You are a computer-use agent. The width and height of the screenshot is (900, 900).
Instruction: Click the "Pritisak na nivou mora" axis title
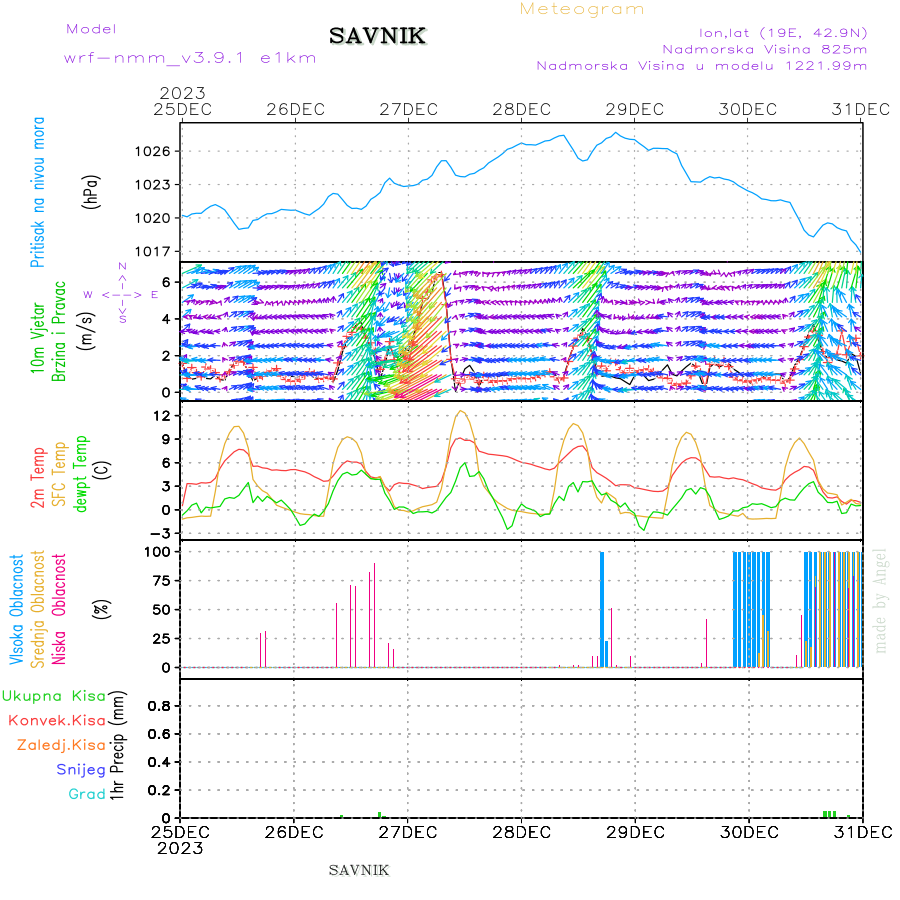click(38, 192)
